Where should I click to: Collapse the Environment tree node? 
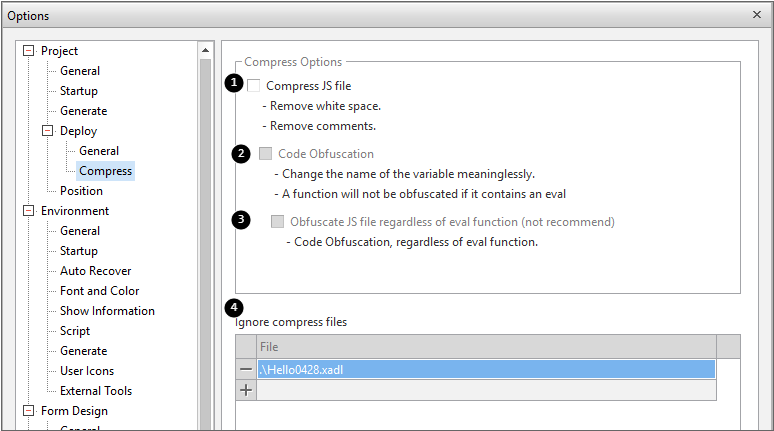click(x=28, y=211)
